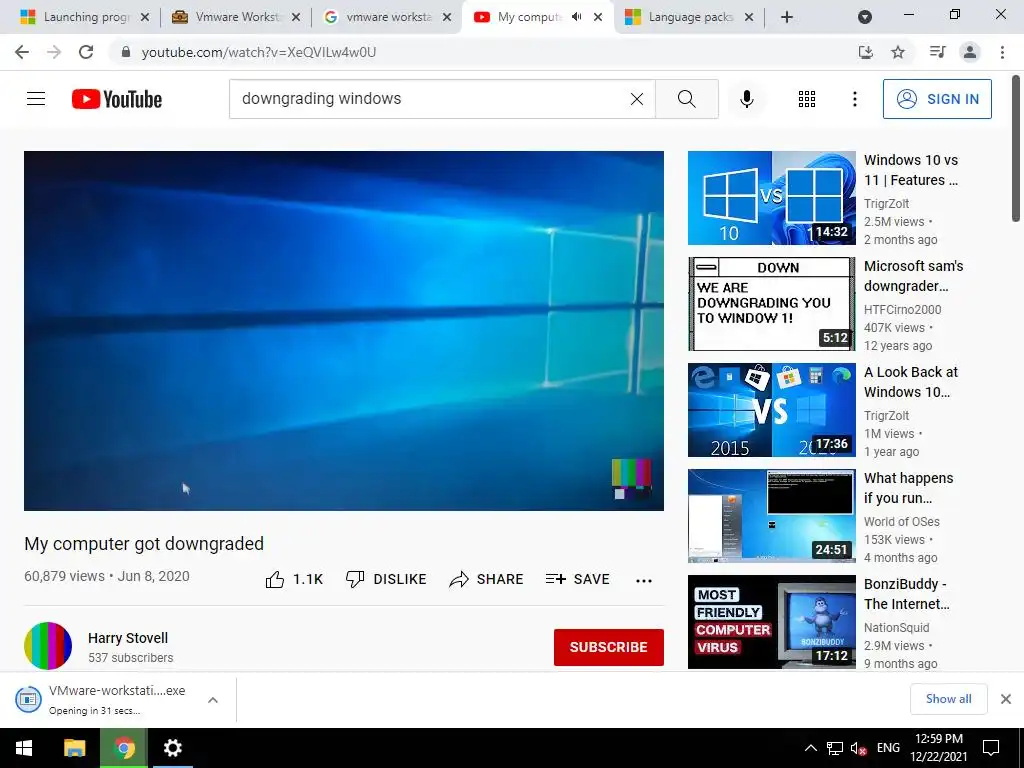Viewport: 1024px width, 768px height.
Task: Bookmark this page with the star icon
Action: (x=898, y=52)
